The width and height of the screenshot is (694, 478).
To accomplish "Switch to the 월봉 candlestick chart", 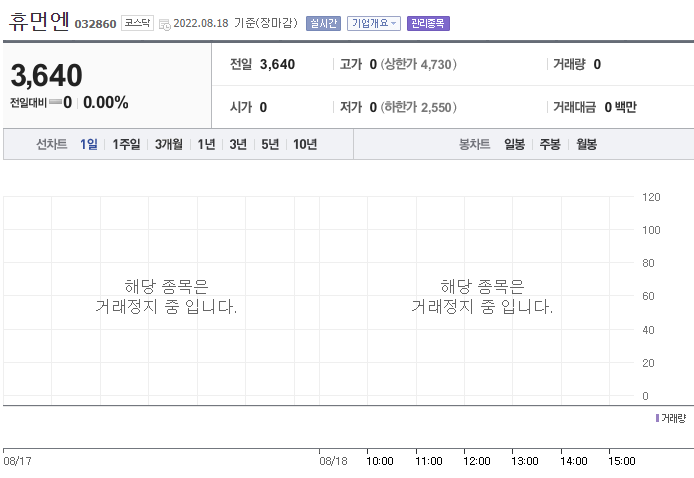I will click(586, 144).
